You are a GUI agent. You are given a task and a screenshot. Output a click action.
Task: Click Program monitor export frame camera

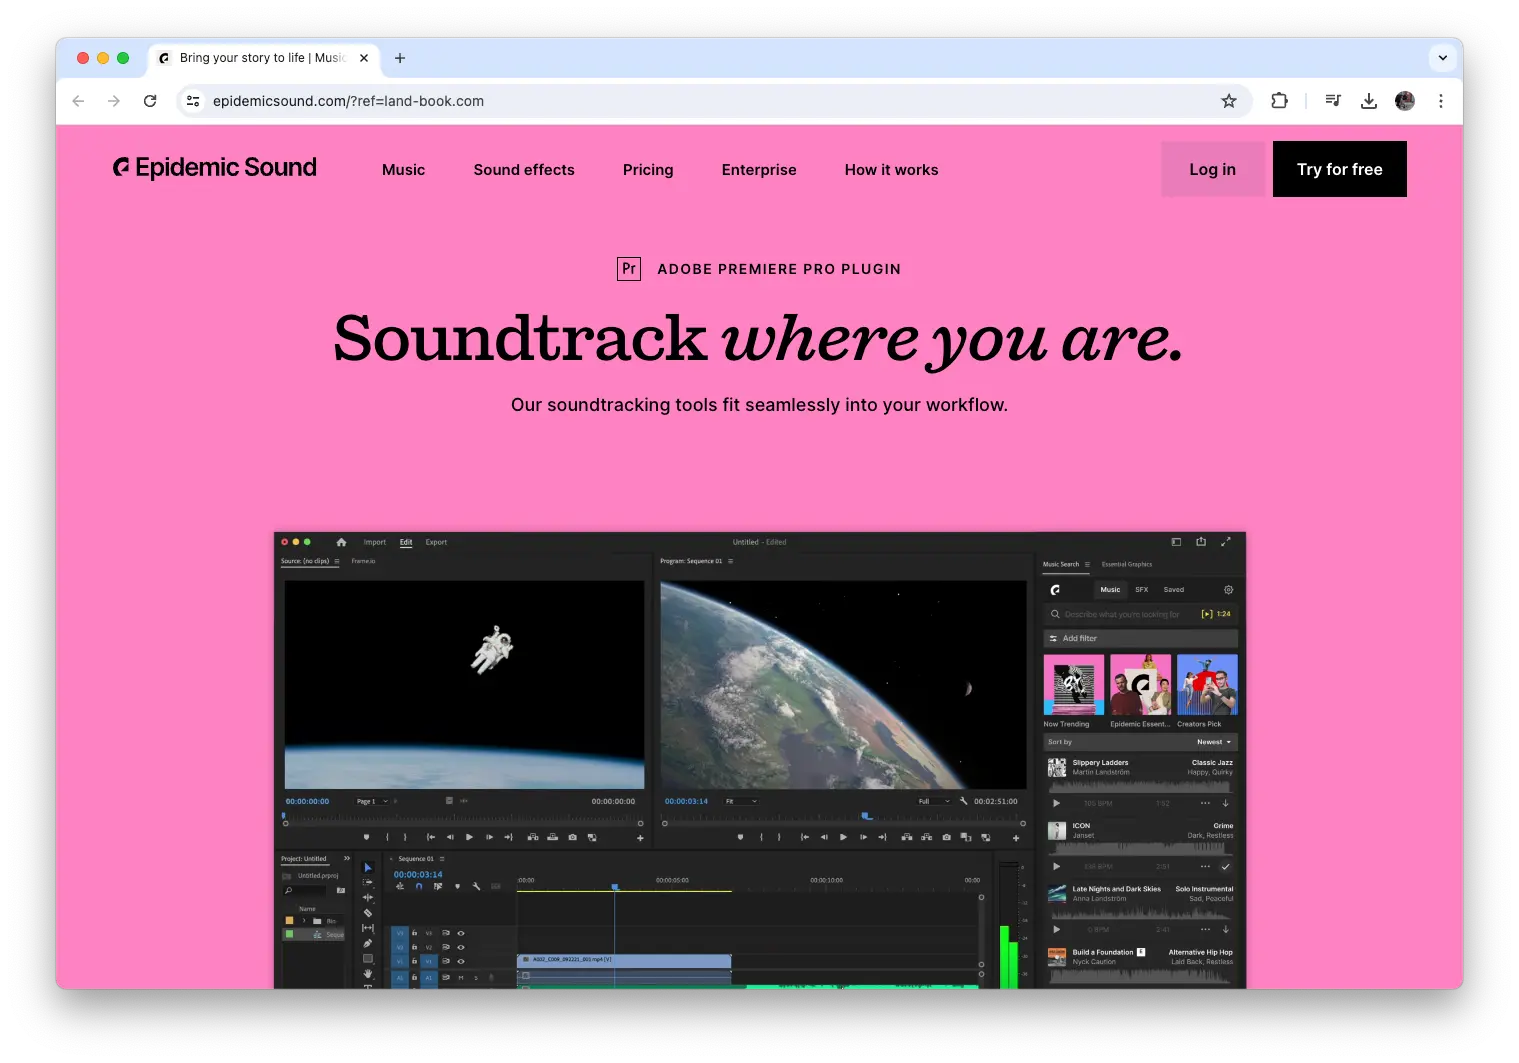946,837
